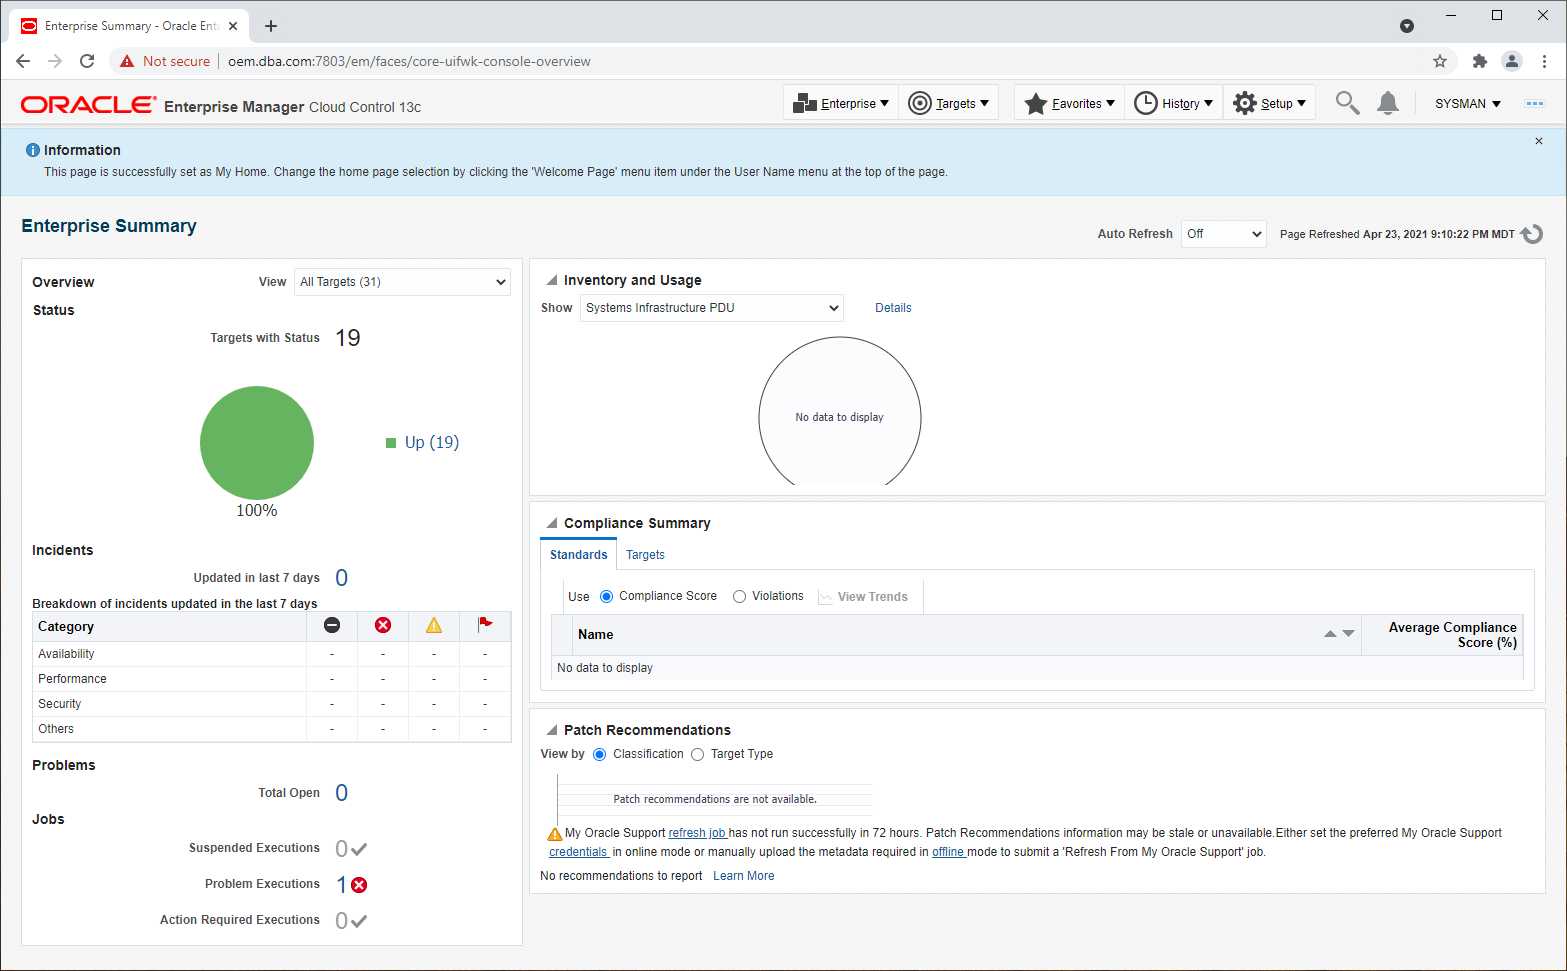Click the red error icon beside Problem Executions

(x=359, y=885)
